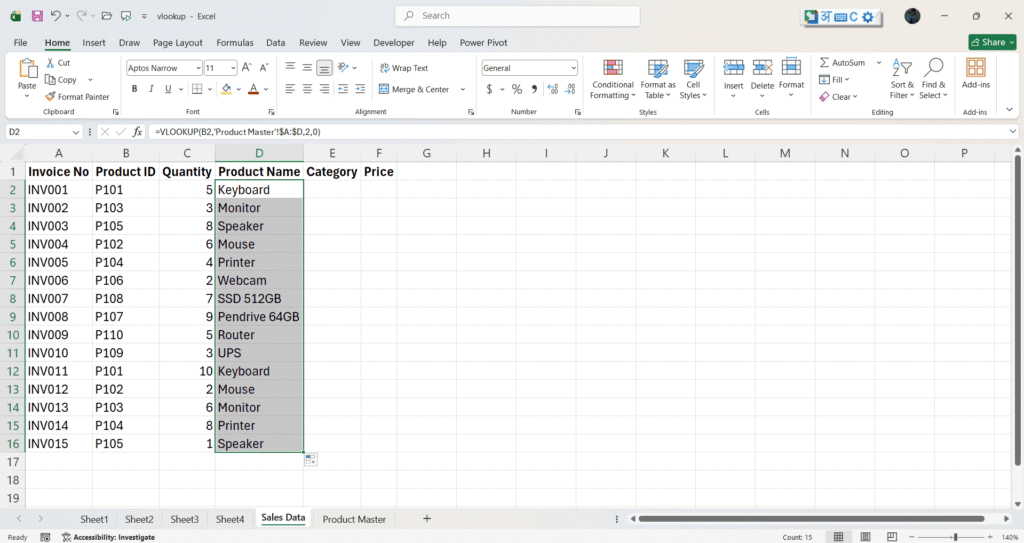This screenshot has width=1024, height=543.
Task: Apply fill color bucket
Action: [x=226, y=89]
